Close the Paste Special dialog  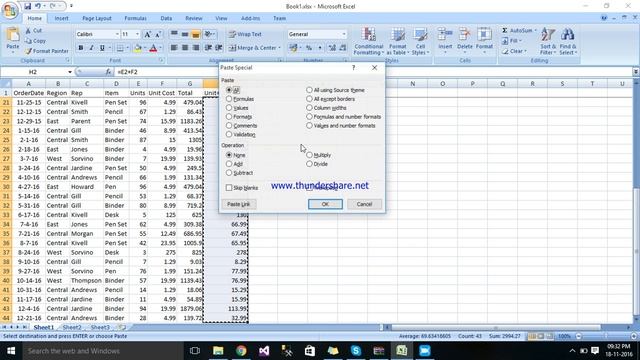pos(374,68)
